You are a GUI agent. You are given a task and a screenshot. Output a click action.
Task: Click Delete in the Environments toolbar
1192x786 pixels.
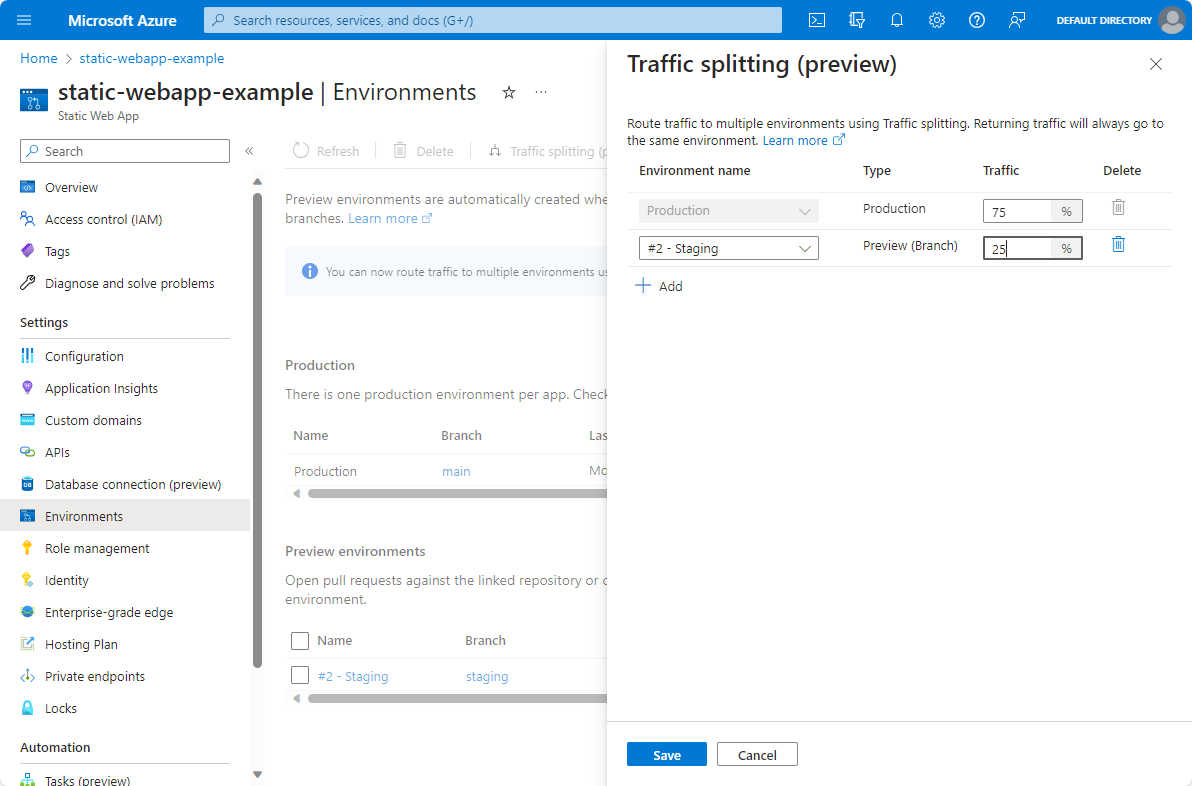pos(423,151)
